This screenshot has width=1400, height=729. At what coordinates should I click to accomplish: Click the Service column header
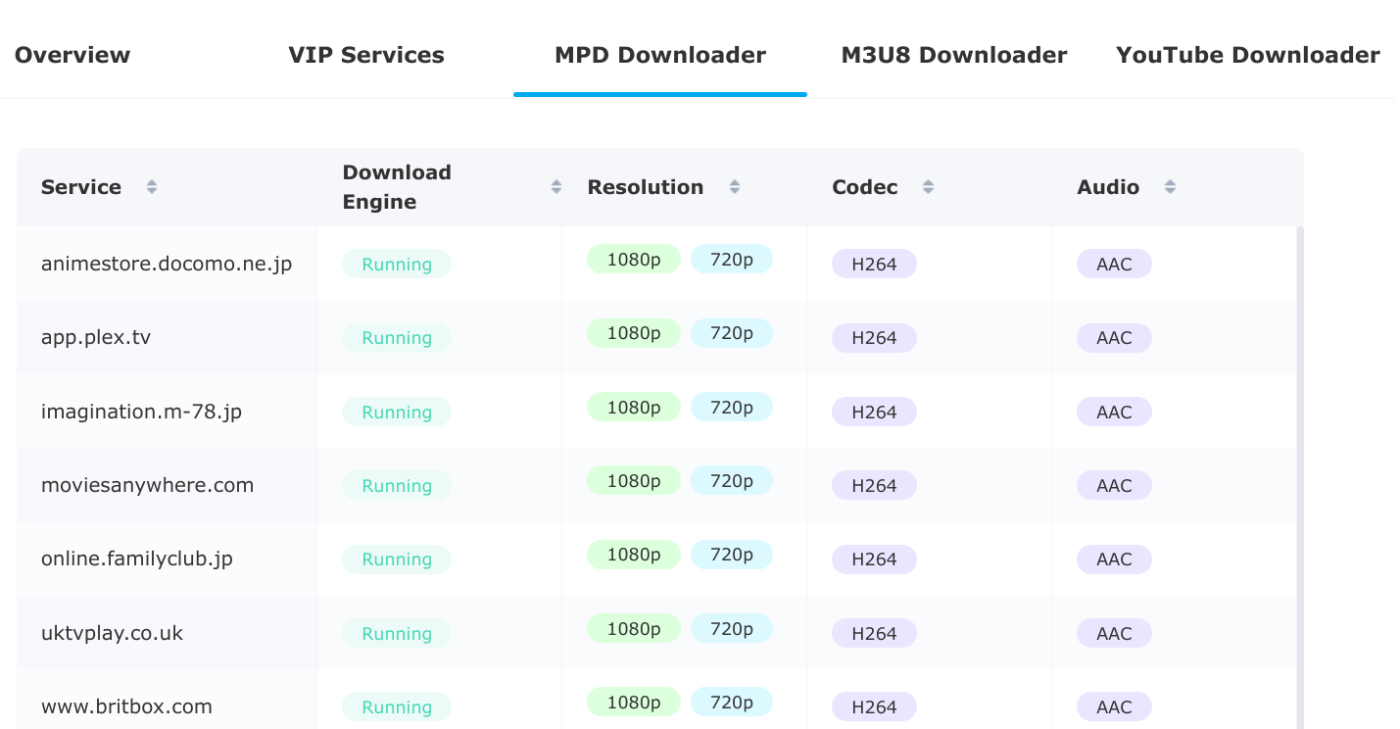coord(167,187)
